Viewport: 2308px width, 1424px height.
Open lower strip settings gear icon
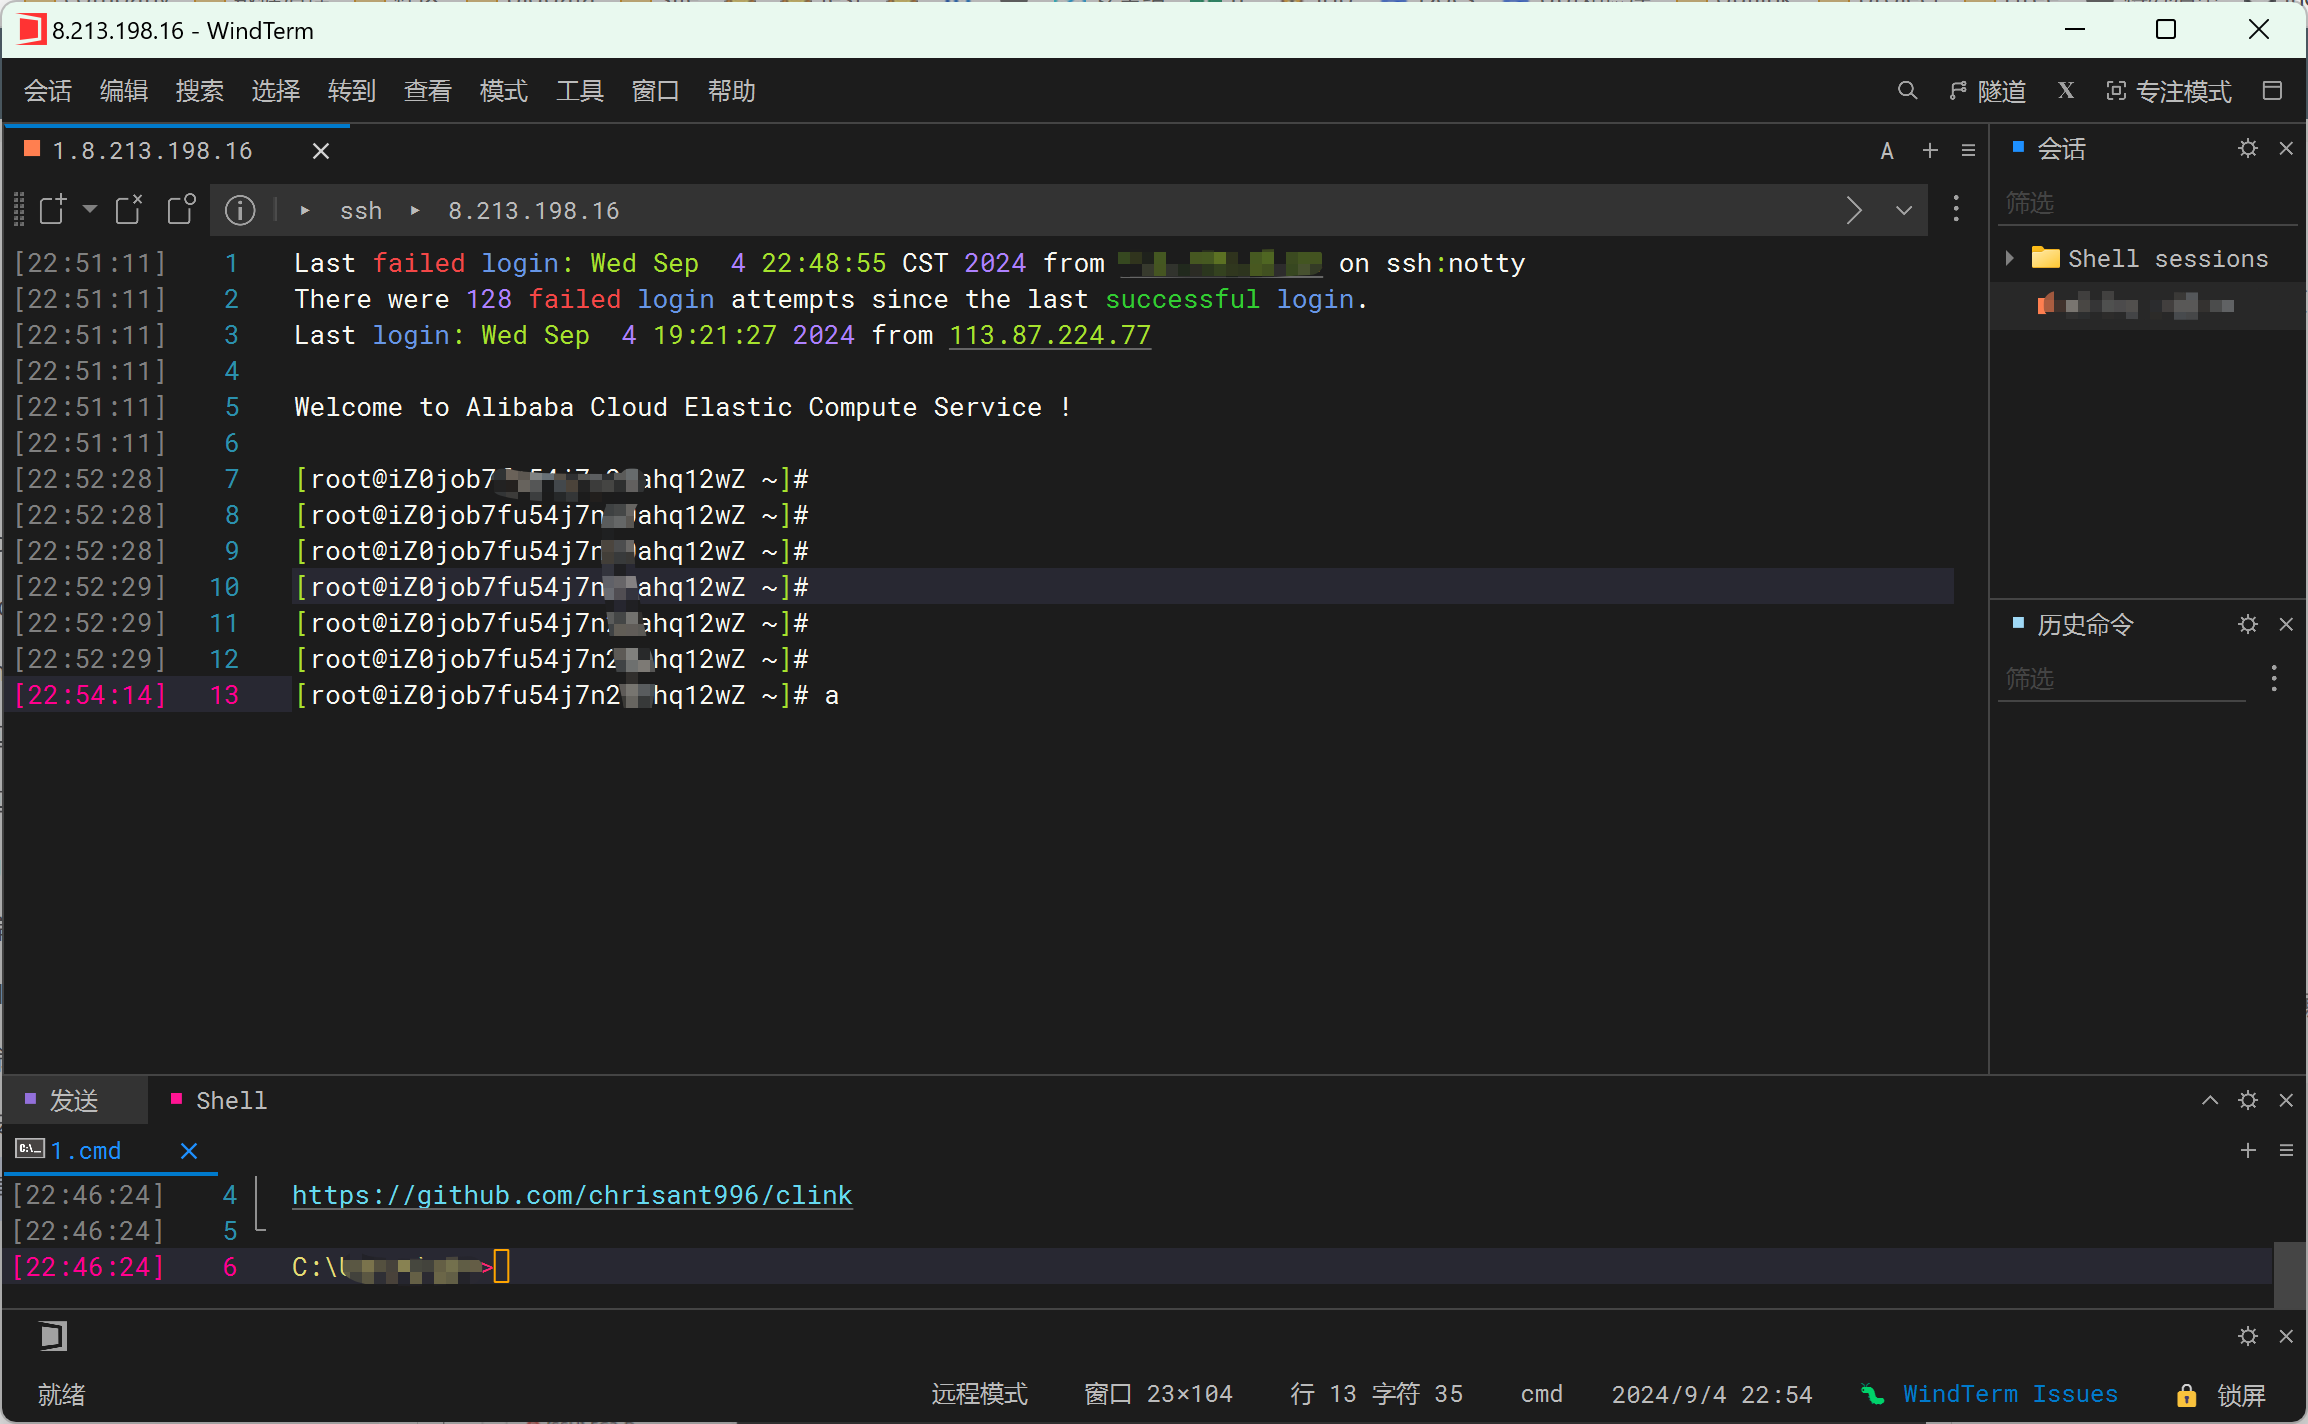click(2248, 1336)
